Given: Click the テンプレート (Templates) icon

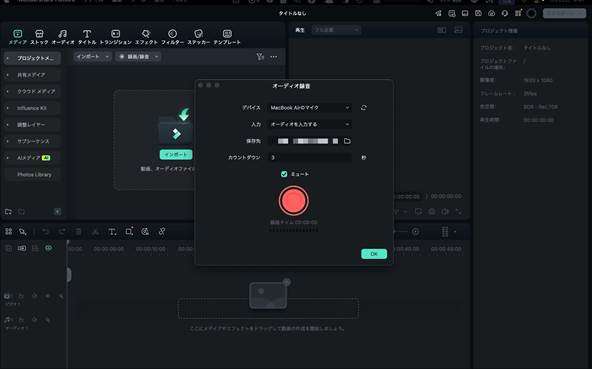Looking at the screenshot, I should [227, 34].
